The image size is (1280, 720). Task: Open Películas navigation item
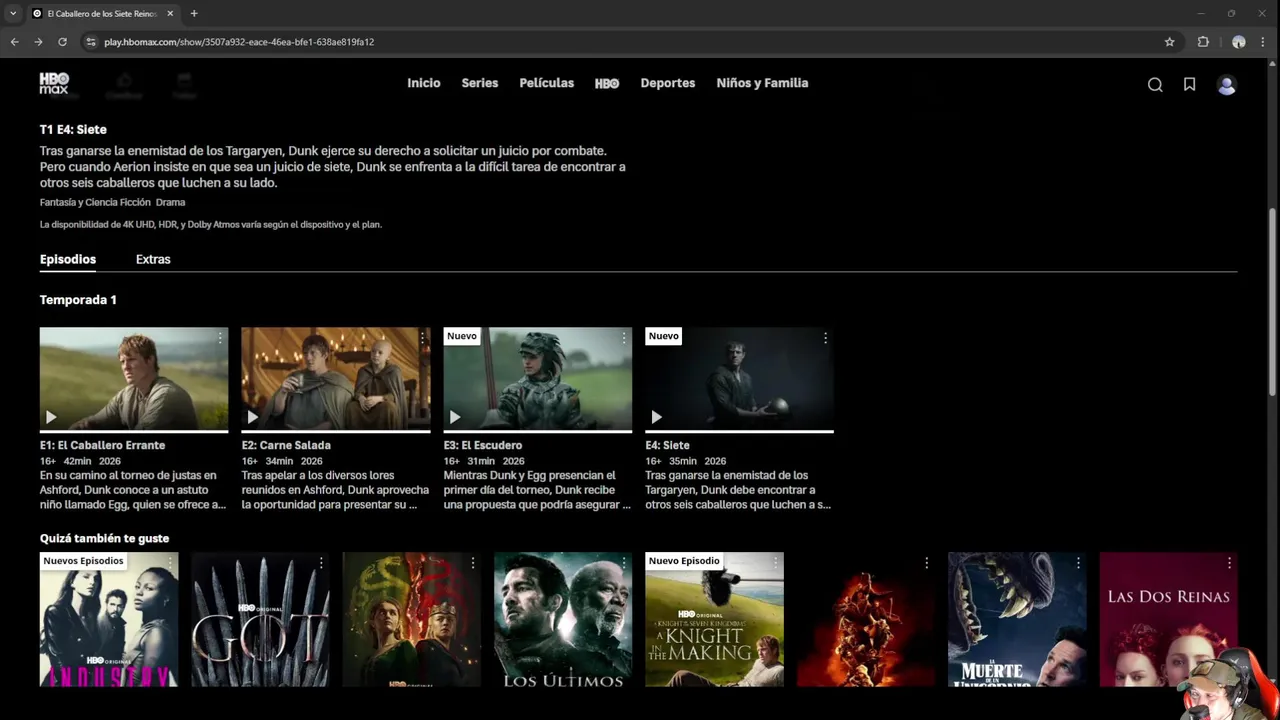tap(547, 83)
